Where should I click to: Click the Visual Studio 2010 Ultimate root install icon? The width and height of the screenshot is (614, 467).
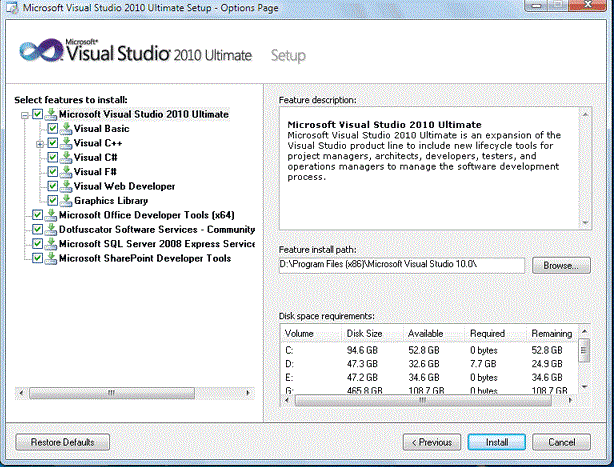coord(51,114)
